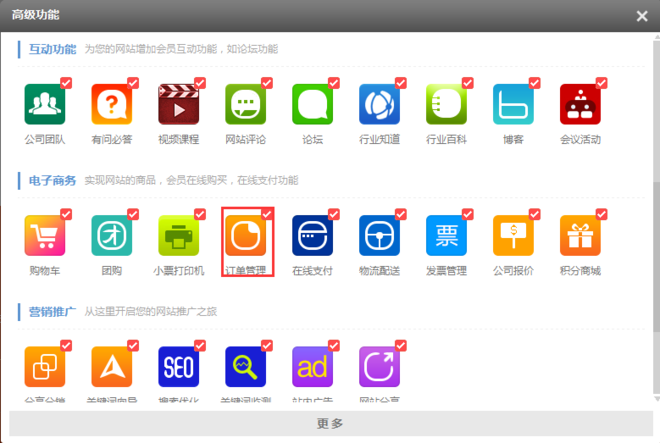Click the 论坛 forum icon
The image size is (660, 443).
tap(312, 104)
